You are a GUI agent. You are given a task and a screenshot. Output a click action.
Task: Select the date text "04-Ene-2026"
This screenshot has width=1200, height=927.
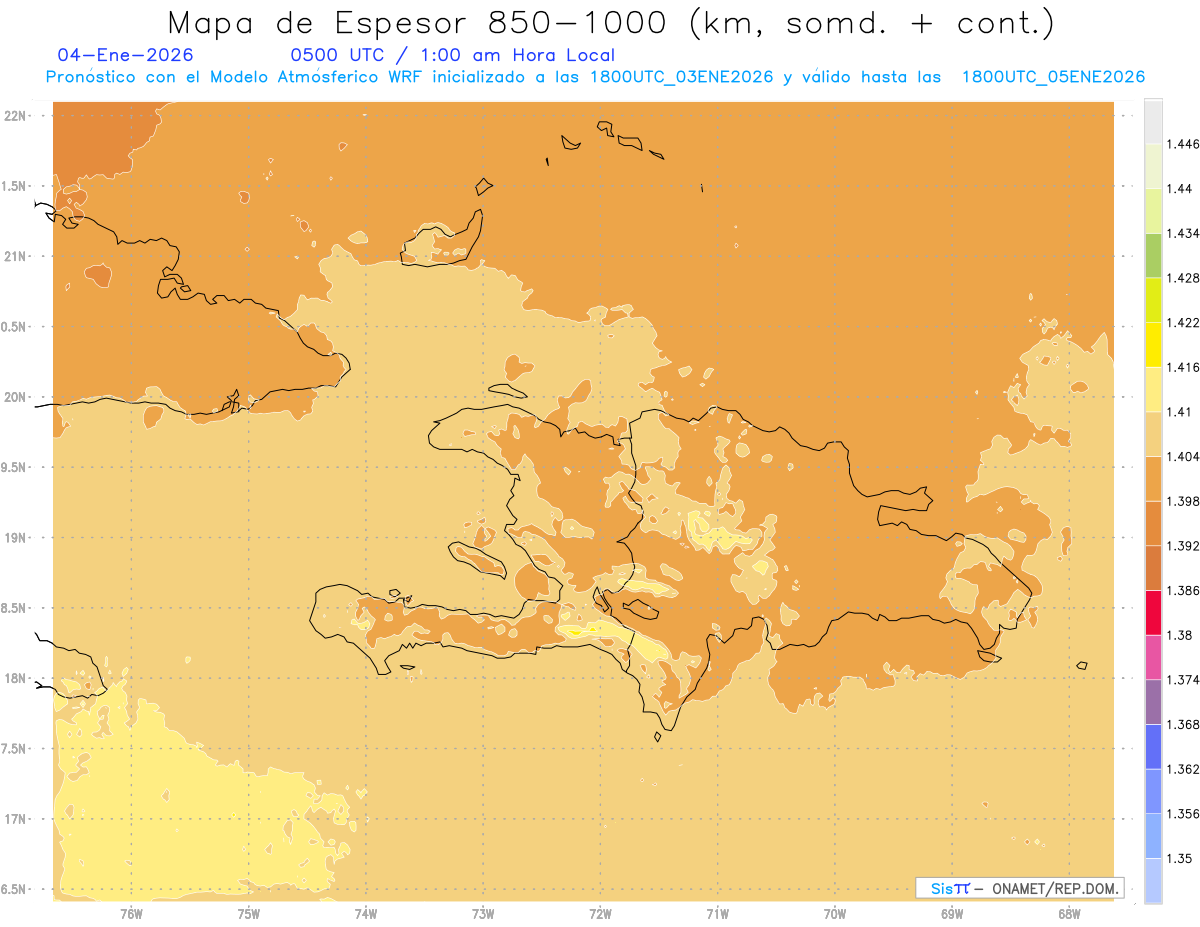(126, 55)
